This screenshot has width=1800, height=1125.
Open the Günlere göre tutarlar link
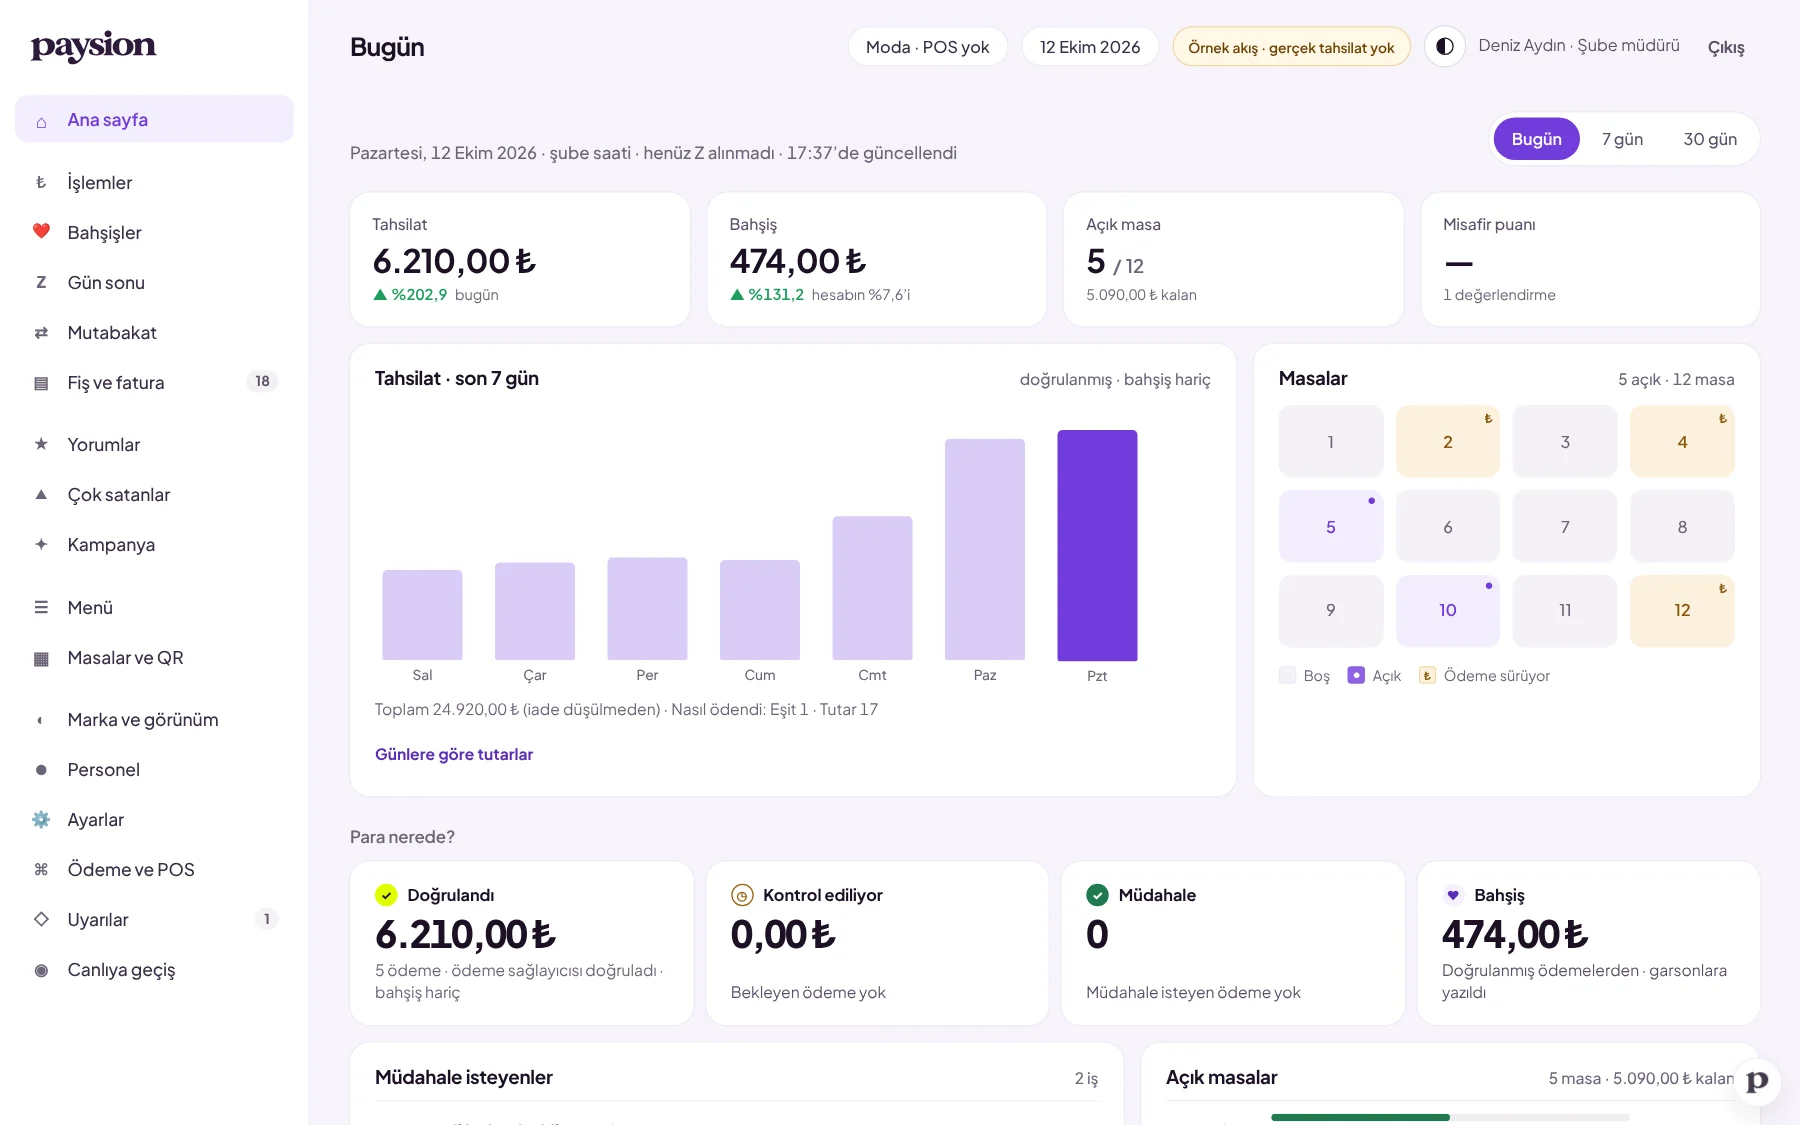pos(454,755)
